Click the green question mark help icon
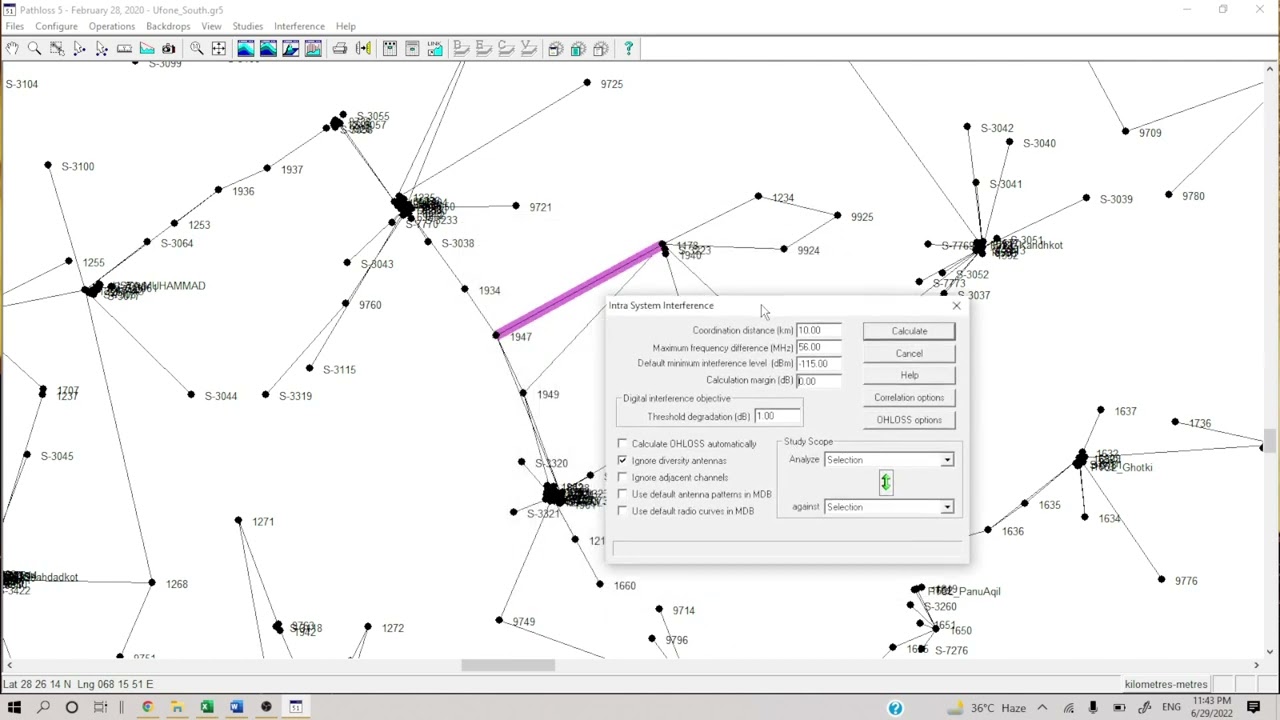Screen dimensions: 1280x720 coord(628,48)
